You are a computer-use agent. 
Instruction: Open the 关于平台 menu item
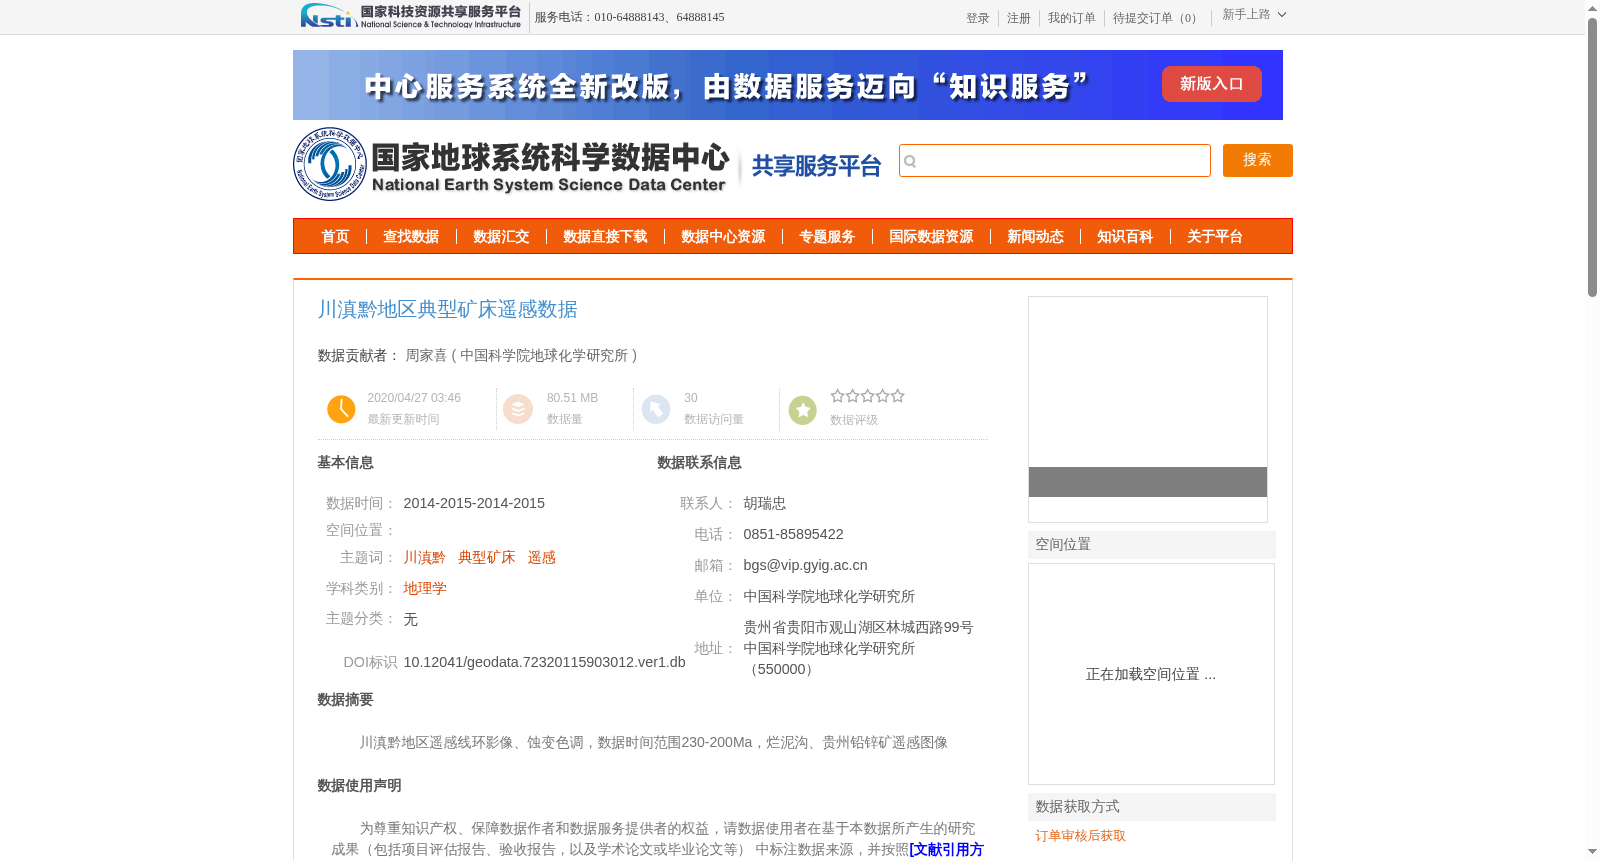coord(1215,237)
